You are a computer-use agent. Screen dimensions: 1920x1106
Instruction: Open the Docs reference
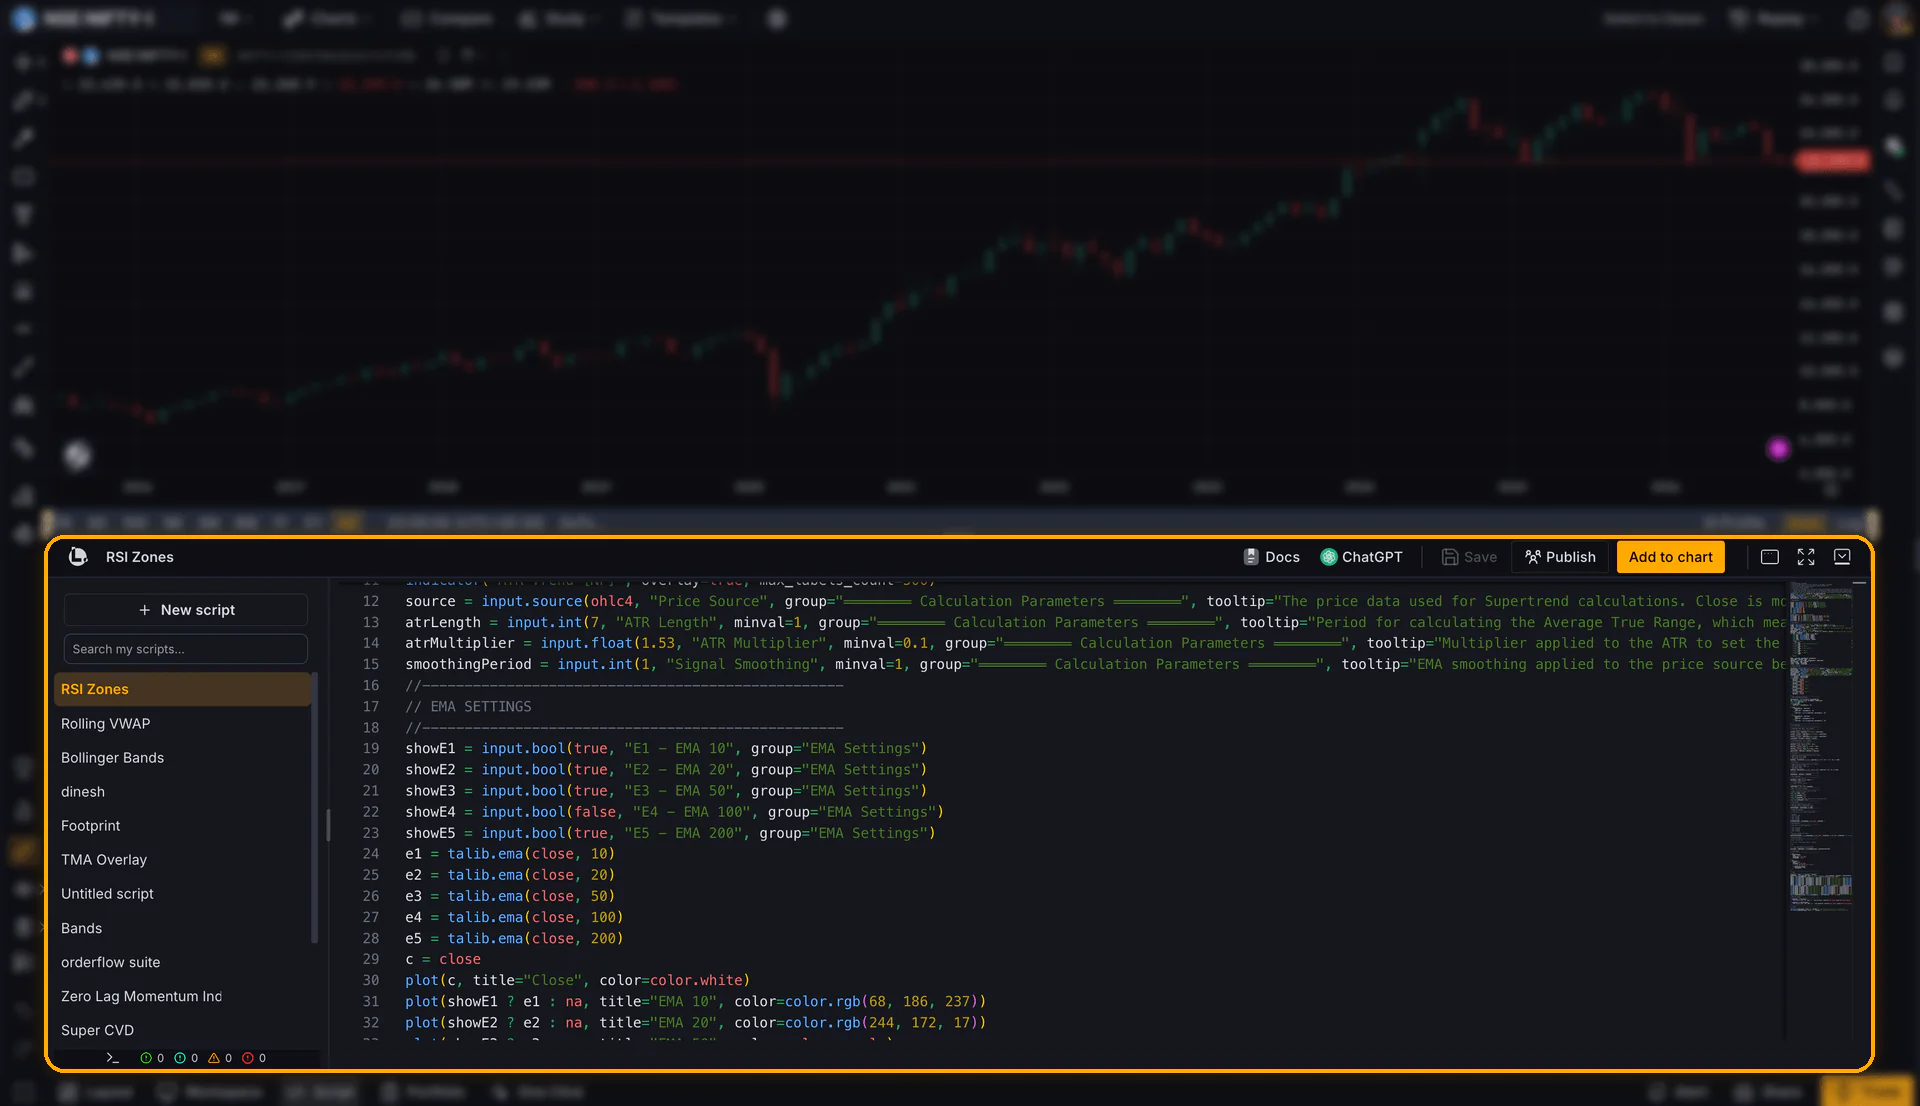point(1271,557)
